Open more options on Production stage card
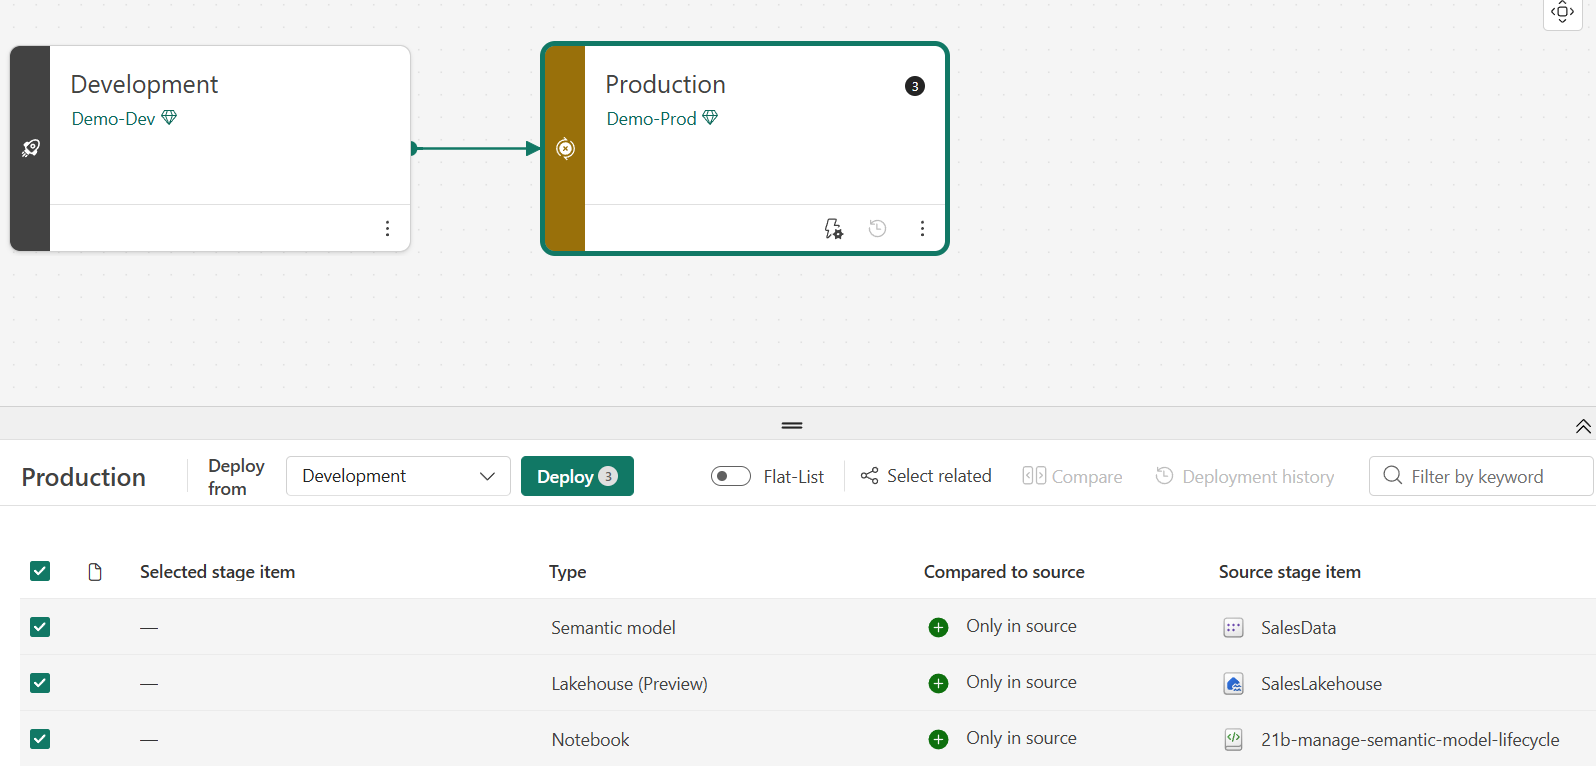The image size is (1596, 775). tap(922, 228)
